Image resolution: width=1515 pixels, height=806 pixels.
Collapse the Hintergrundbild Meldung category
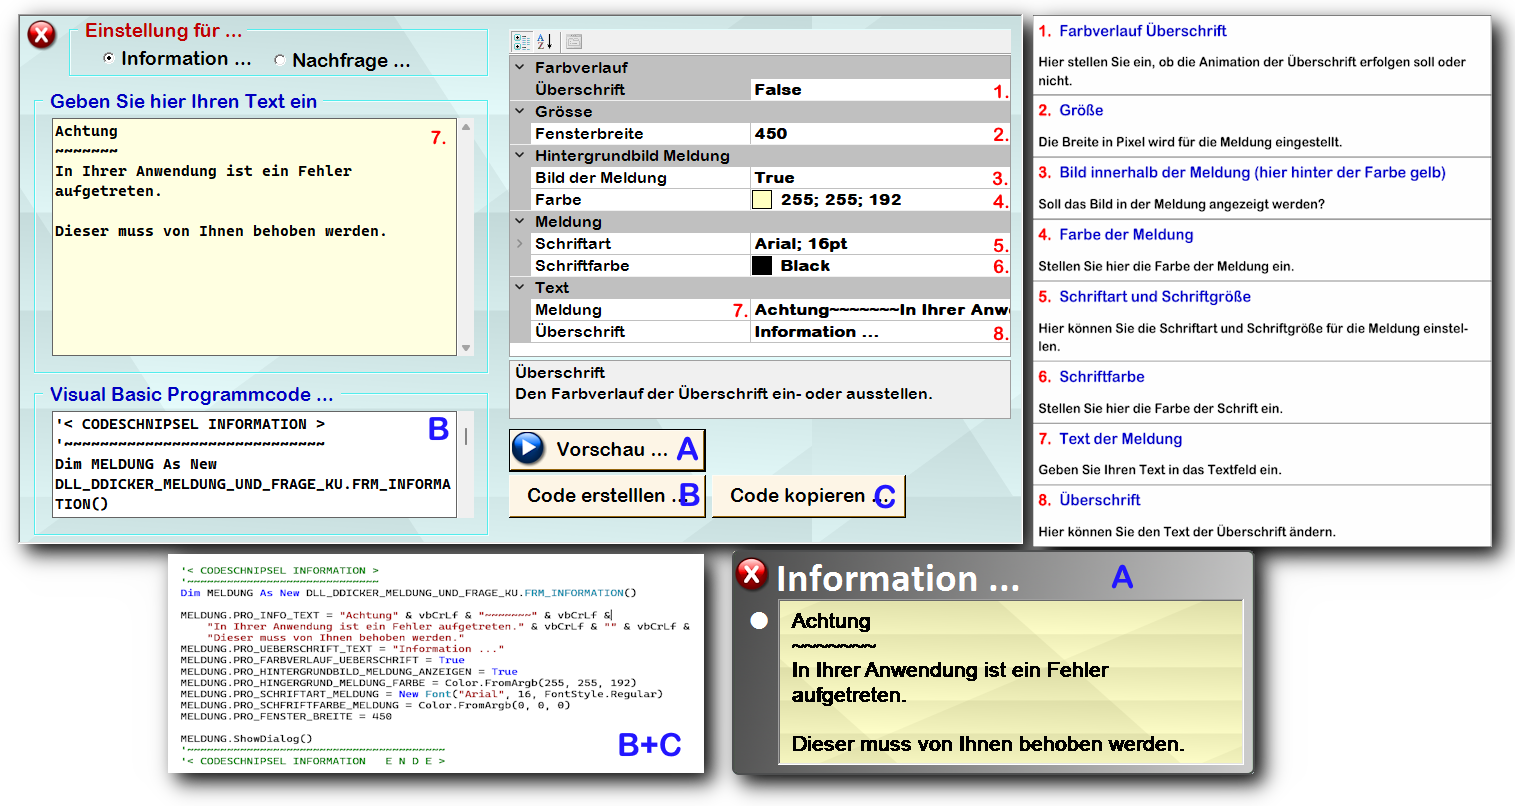coord(520,156)
